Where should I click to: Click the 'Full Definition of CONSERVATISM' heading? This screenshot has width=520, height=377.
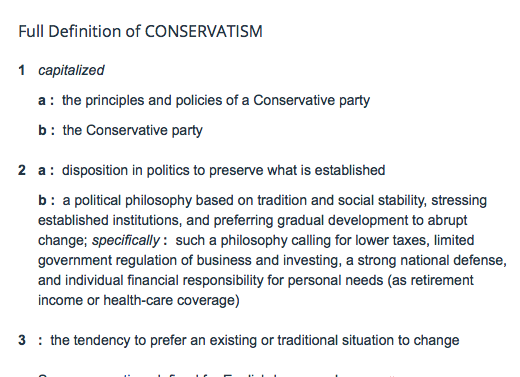click(x=140, y=31)
